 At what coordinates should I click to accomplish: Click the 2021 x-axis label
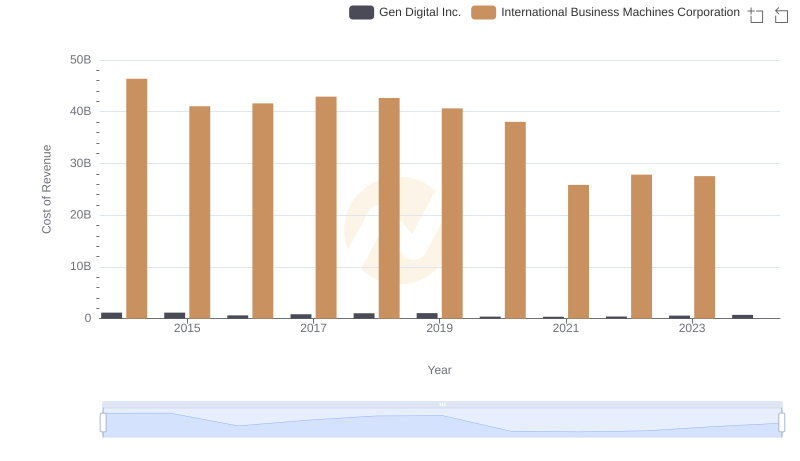566,328
